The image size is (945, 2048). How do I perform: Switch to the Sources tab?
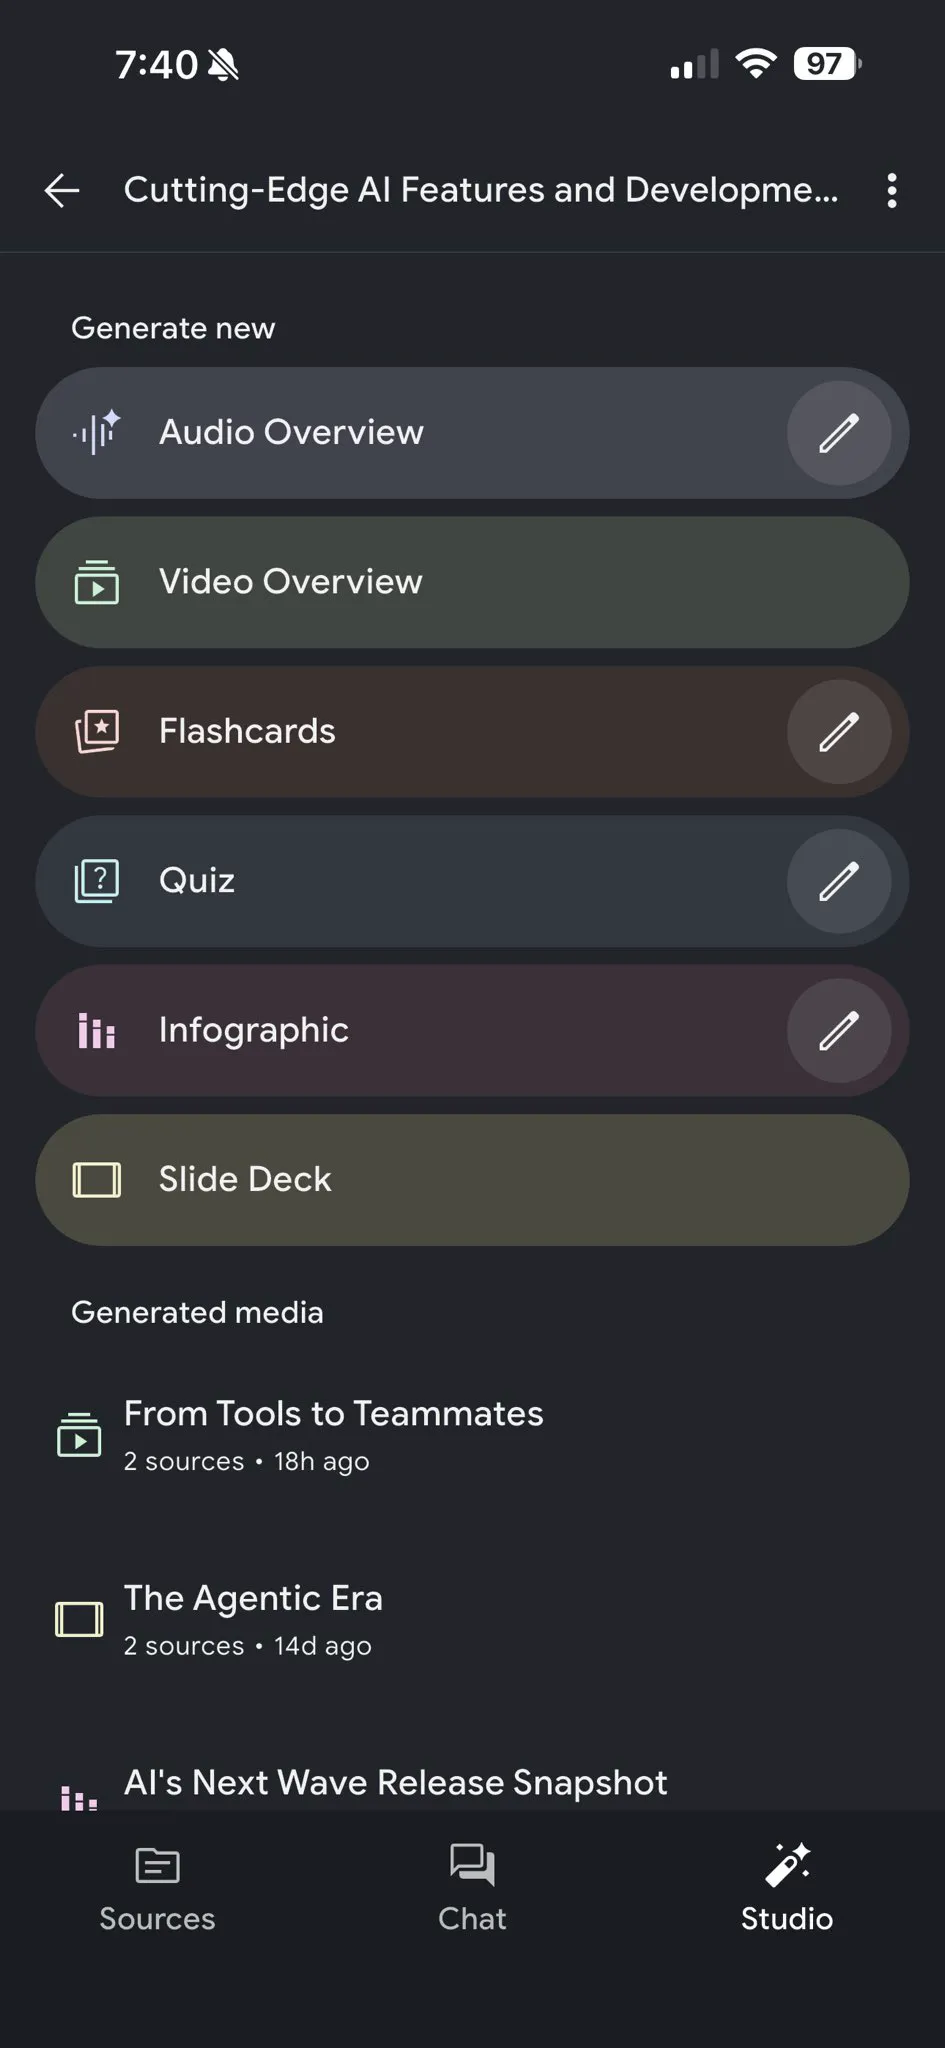click(157, 1888)
